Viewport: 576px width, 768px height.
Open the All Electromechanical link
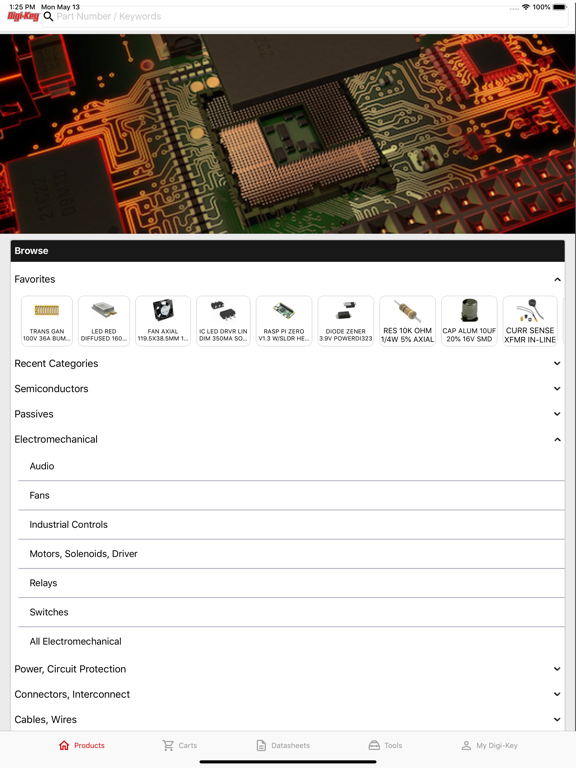[291, 641]
